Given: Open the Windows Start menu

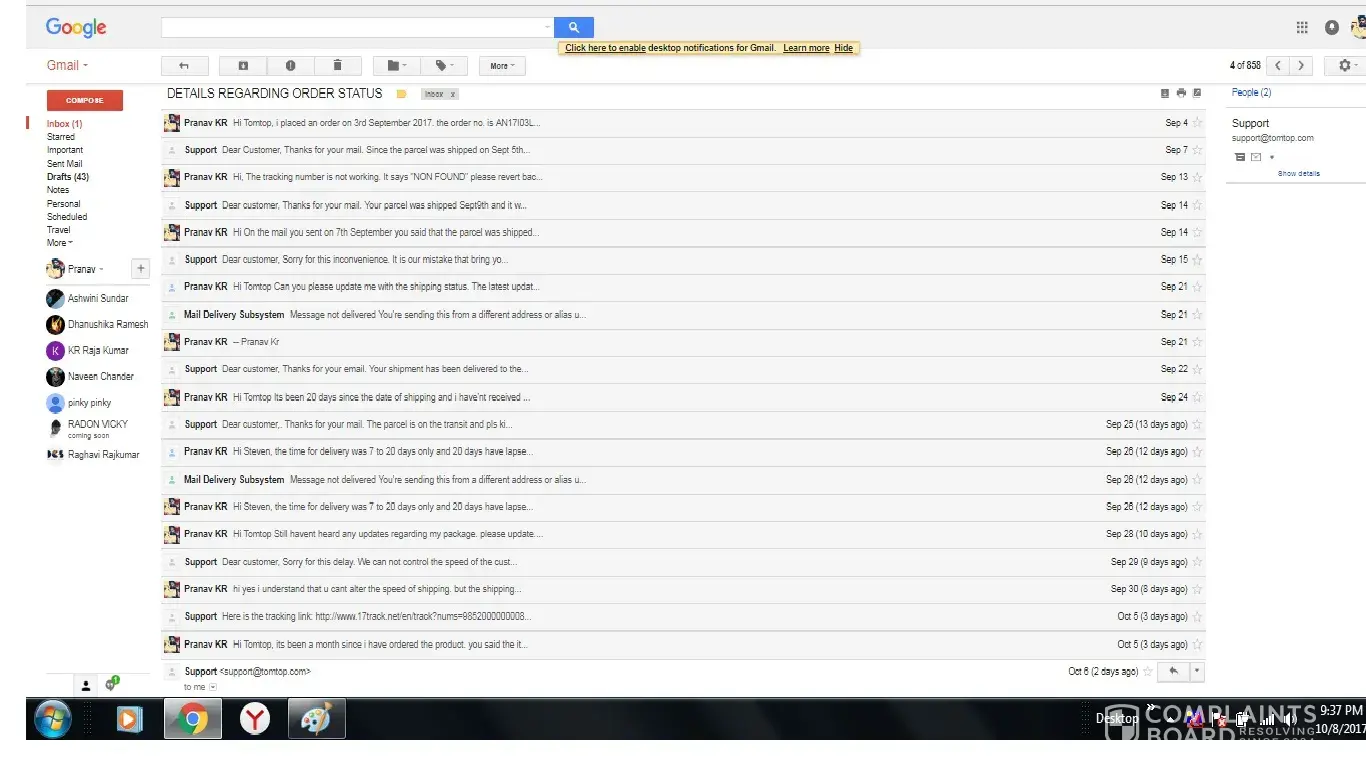Looking at the screenshot, I should pyautogui.click(x=53, y=719).
